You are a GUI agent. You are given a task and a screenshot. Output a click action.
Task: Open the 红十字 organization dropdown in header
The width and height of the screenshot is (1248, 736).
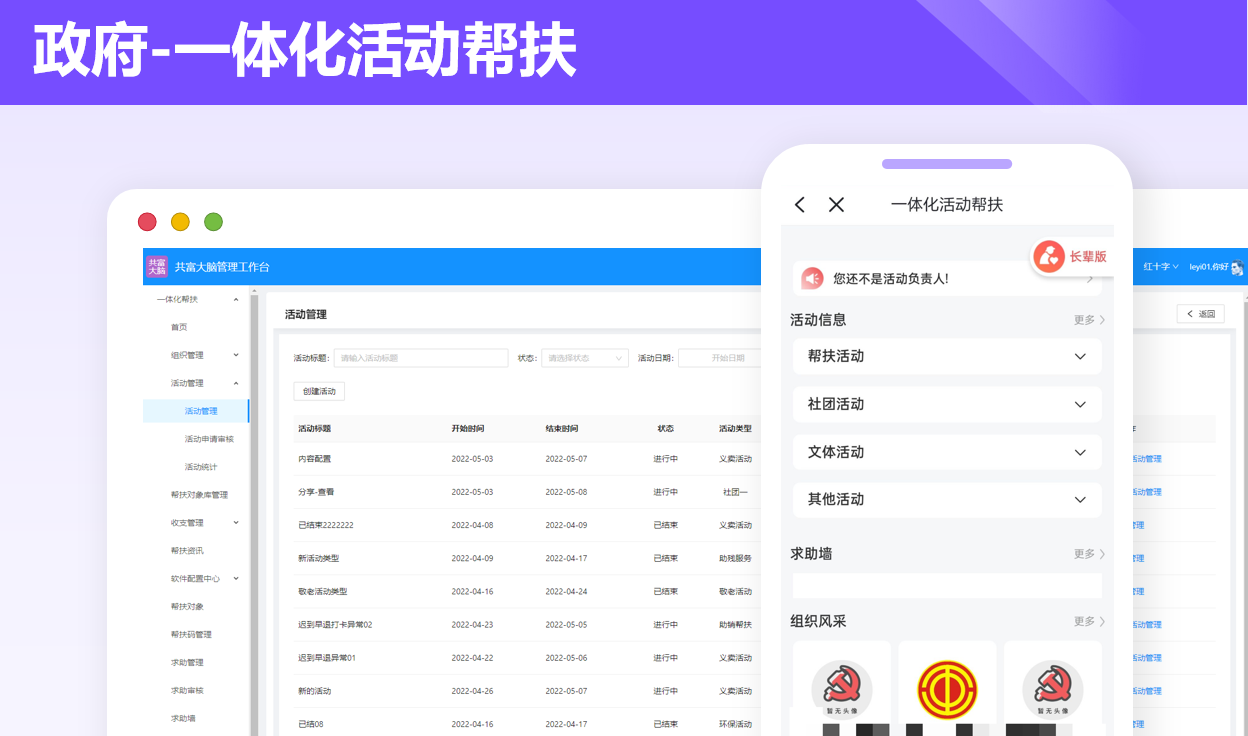tap(1161, 267)
